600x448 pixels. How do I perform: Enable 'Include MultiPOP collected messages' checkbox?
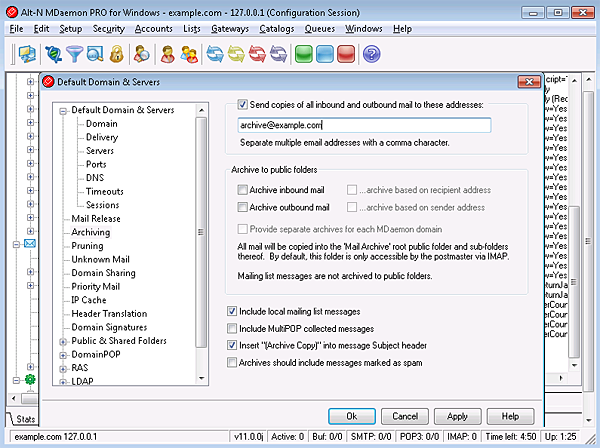[x=232, y=328]
